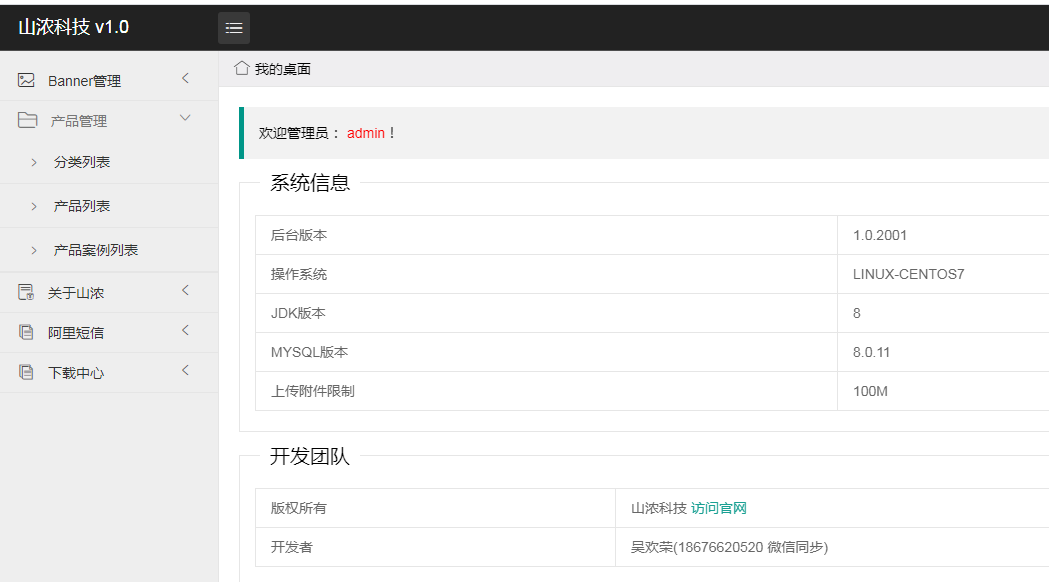Open the 产品管理 menu
This screenshot has height=582, width=1049.
tap(109, 121)
